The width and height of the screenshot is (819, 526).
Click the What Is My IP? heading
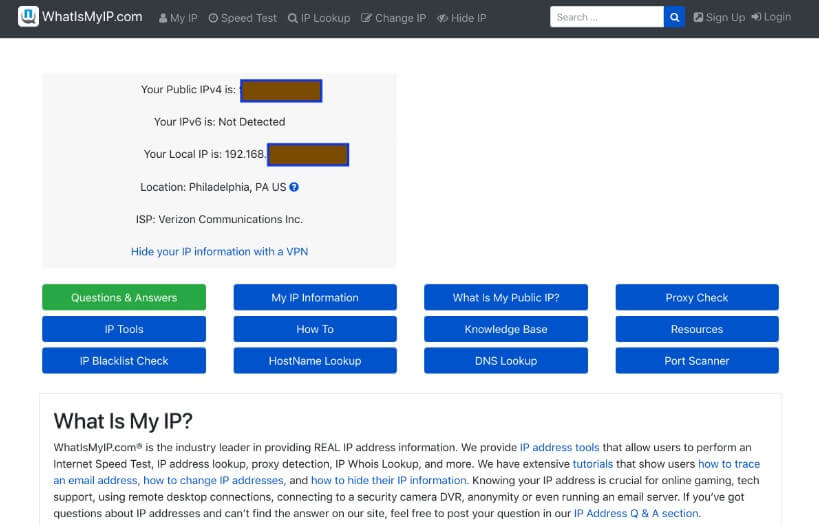click(123, 421)
